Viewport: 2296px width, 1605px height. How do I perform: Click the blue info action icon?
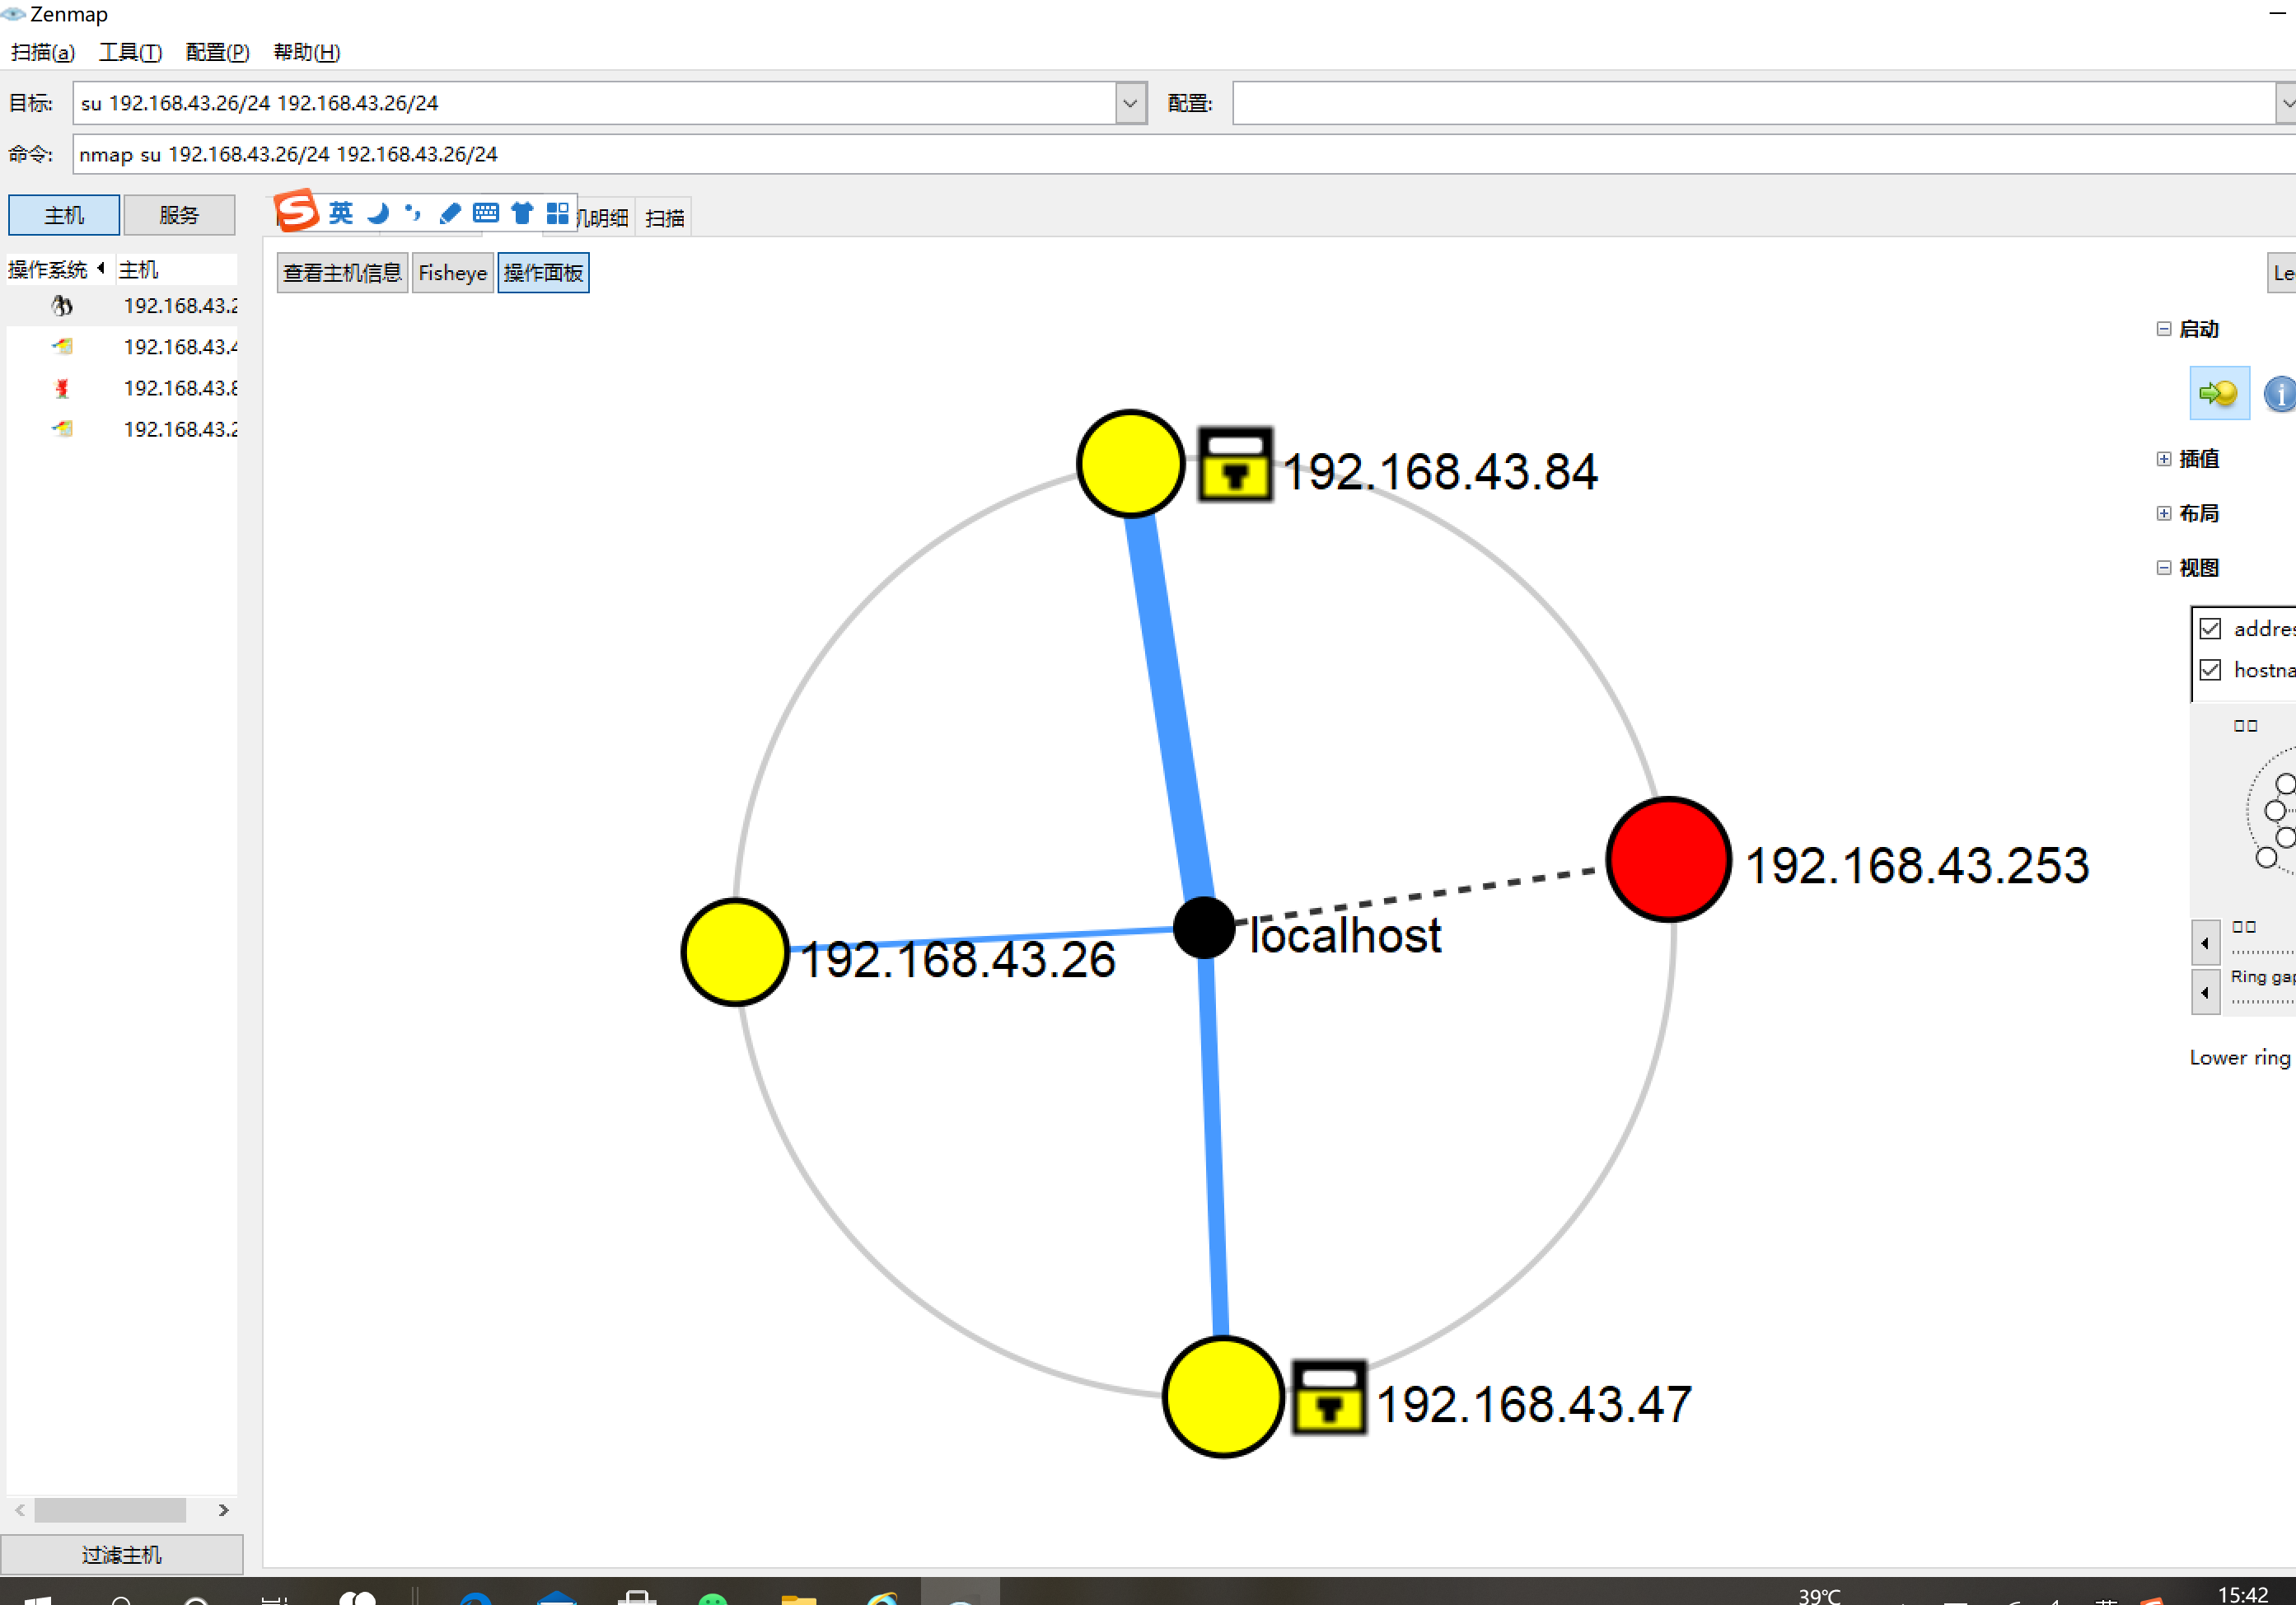(x=2280, y=394)
